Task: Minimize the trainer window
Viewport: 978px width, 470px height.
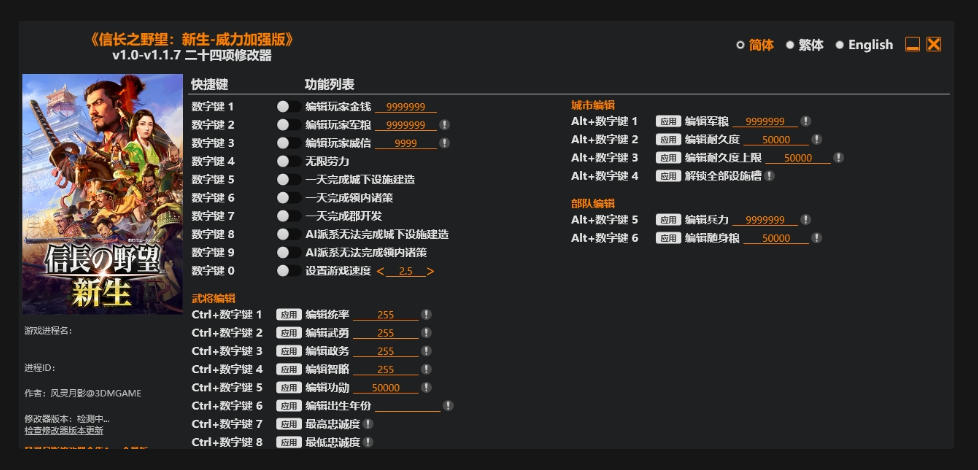Action: point(913,44)
